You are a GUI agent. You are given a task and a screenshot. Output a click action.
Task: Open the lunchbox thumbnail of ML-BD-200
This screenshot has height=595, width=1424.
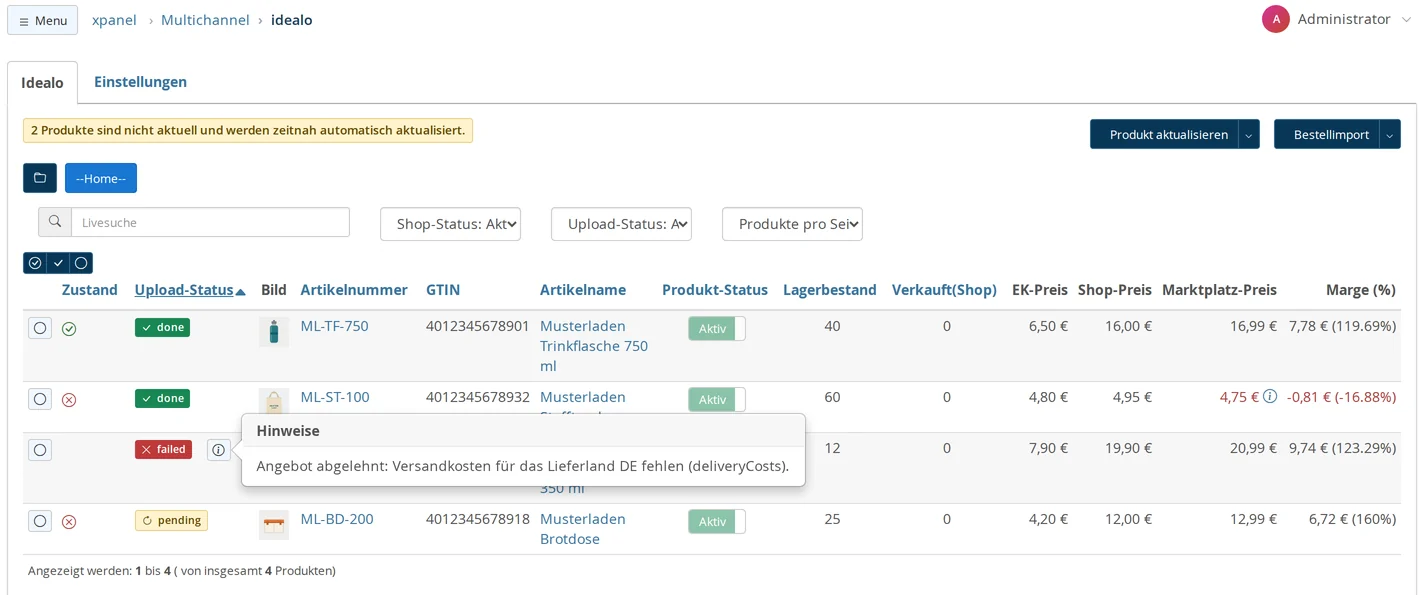(274, 525)
